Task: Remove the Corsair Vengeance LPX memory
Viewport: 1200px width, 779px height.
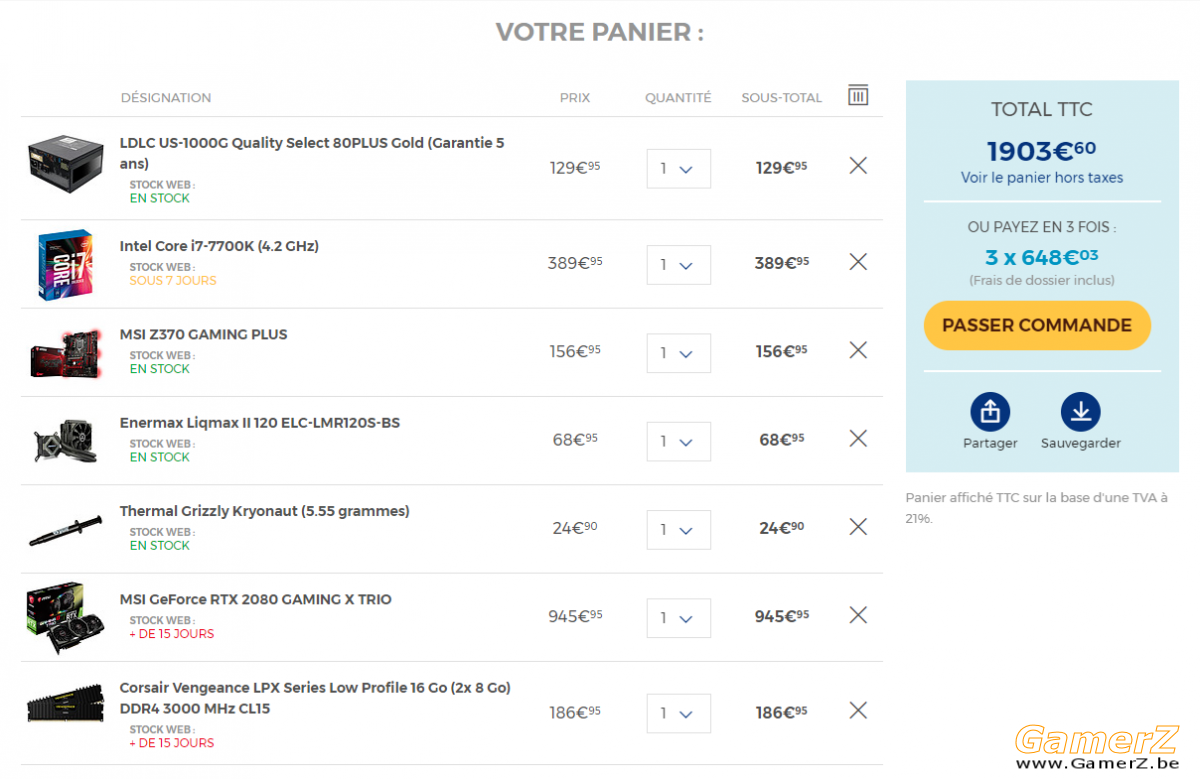Action: coord(858,711)
